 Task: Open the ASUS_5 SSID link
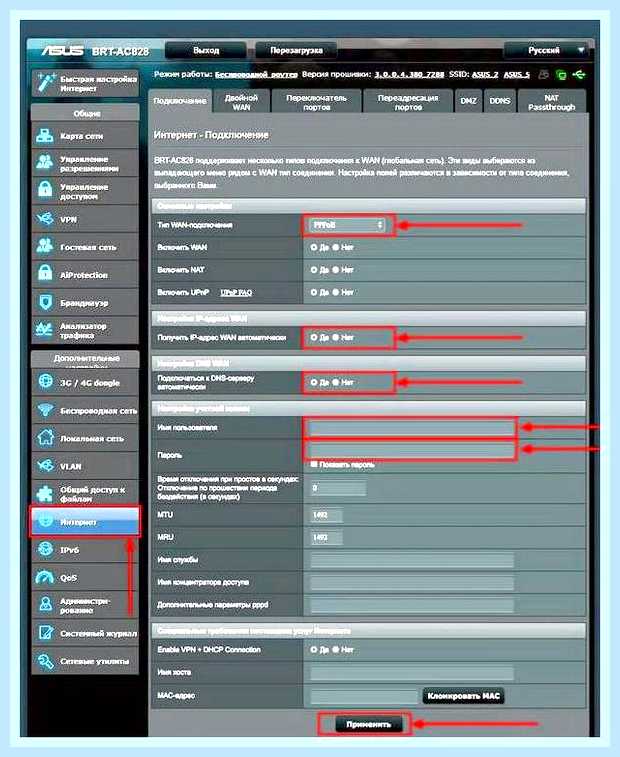click(x=517, y=74)
